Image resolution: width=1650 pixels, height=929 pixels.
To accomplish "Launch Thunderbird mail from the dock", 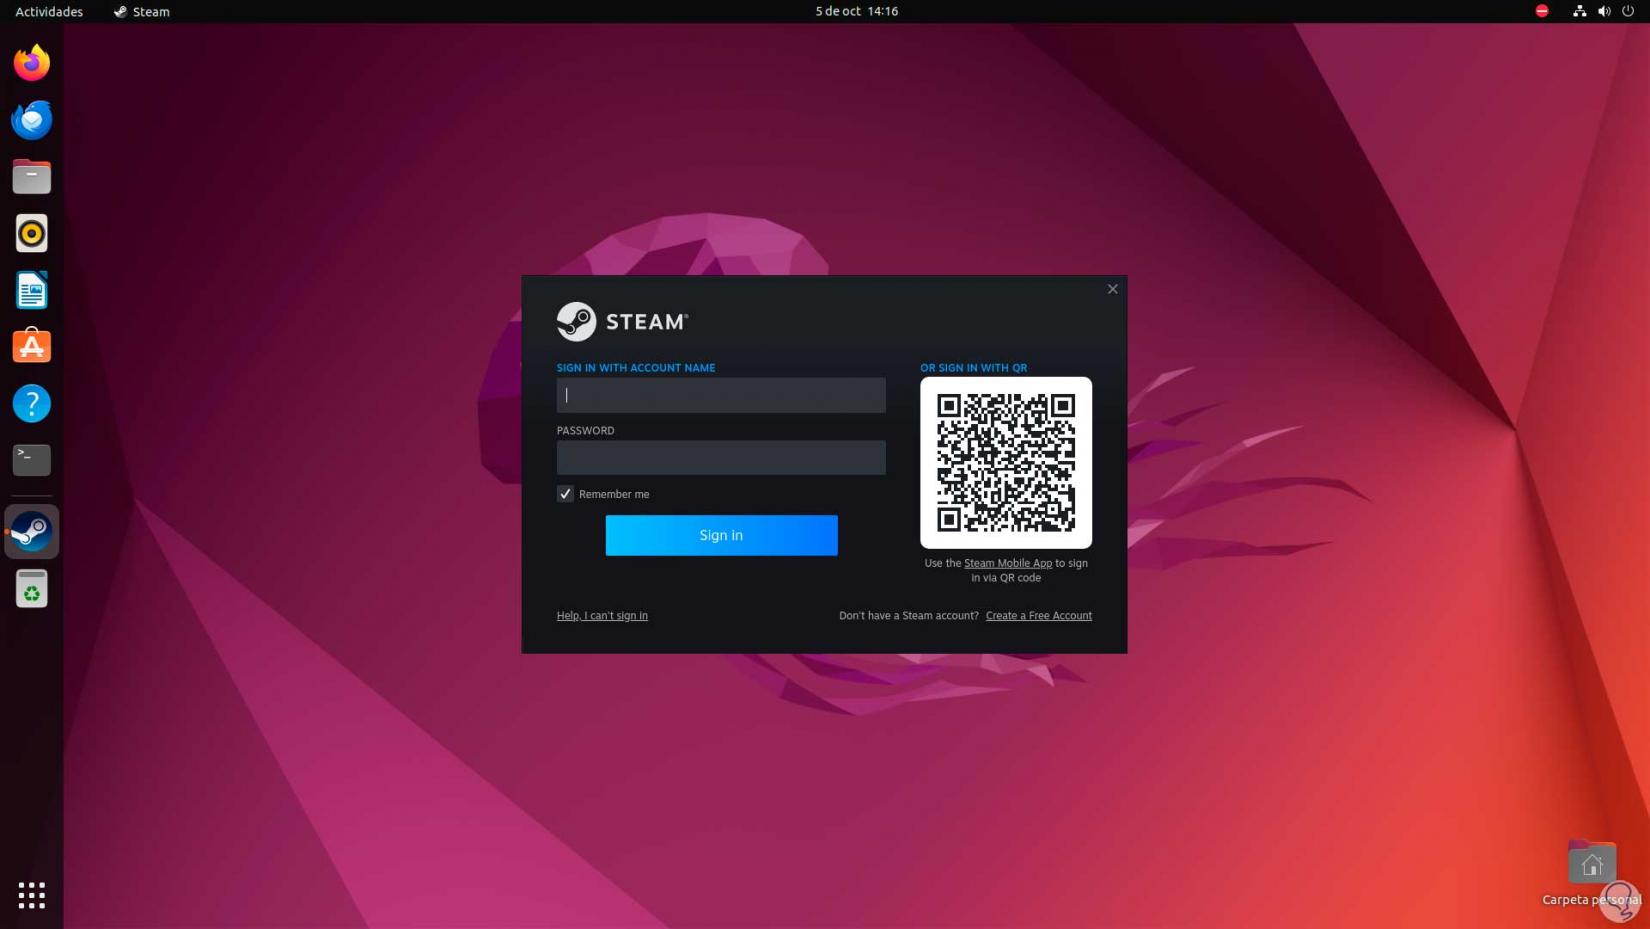I will pos(32,120).
